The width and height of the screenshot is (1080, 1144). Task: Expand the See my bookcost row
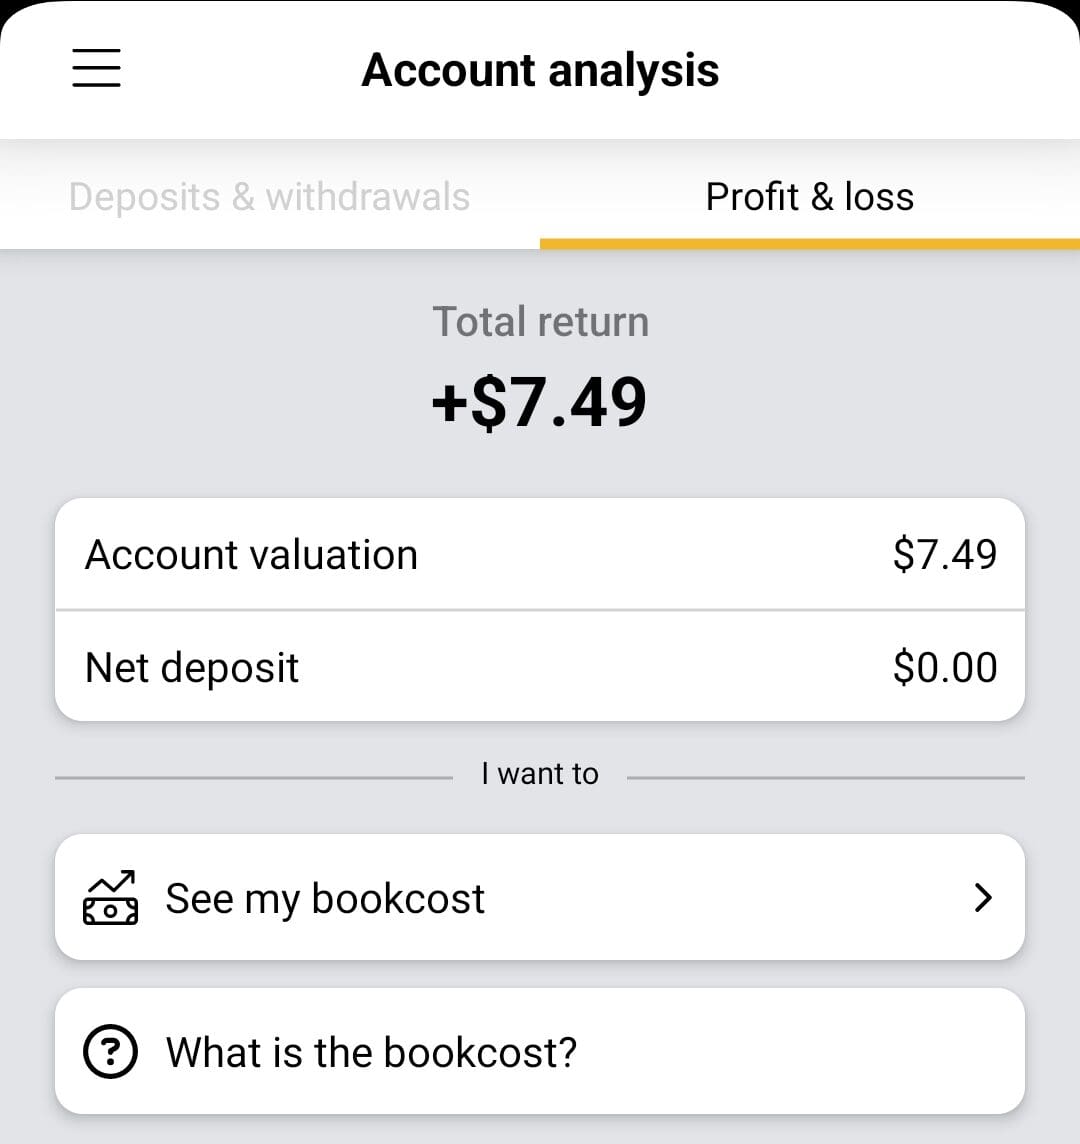[540, 898]
